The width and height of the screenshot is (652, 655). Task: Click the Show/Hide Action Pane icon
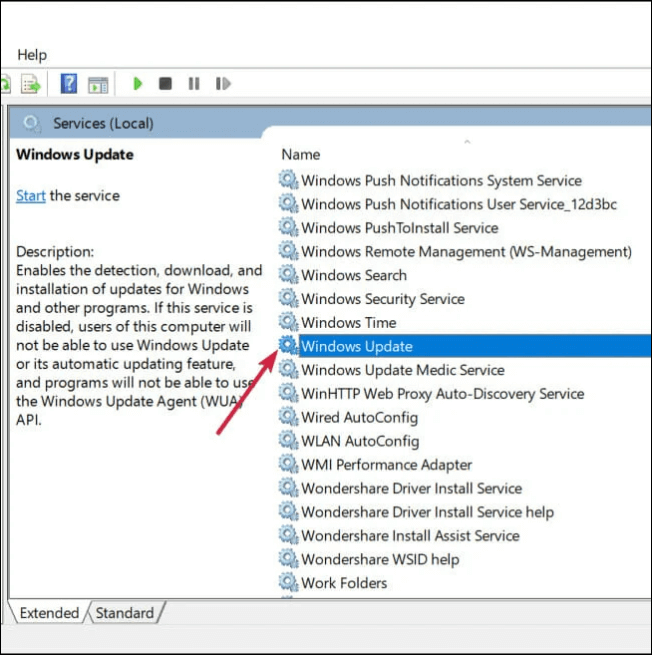click(x=98, y=85)
